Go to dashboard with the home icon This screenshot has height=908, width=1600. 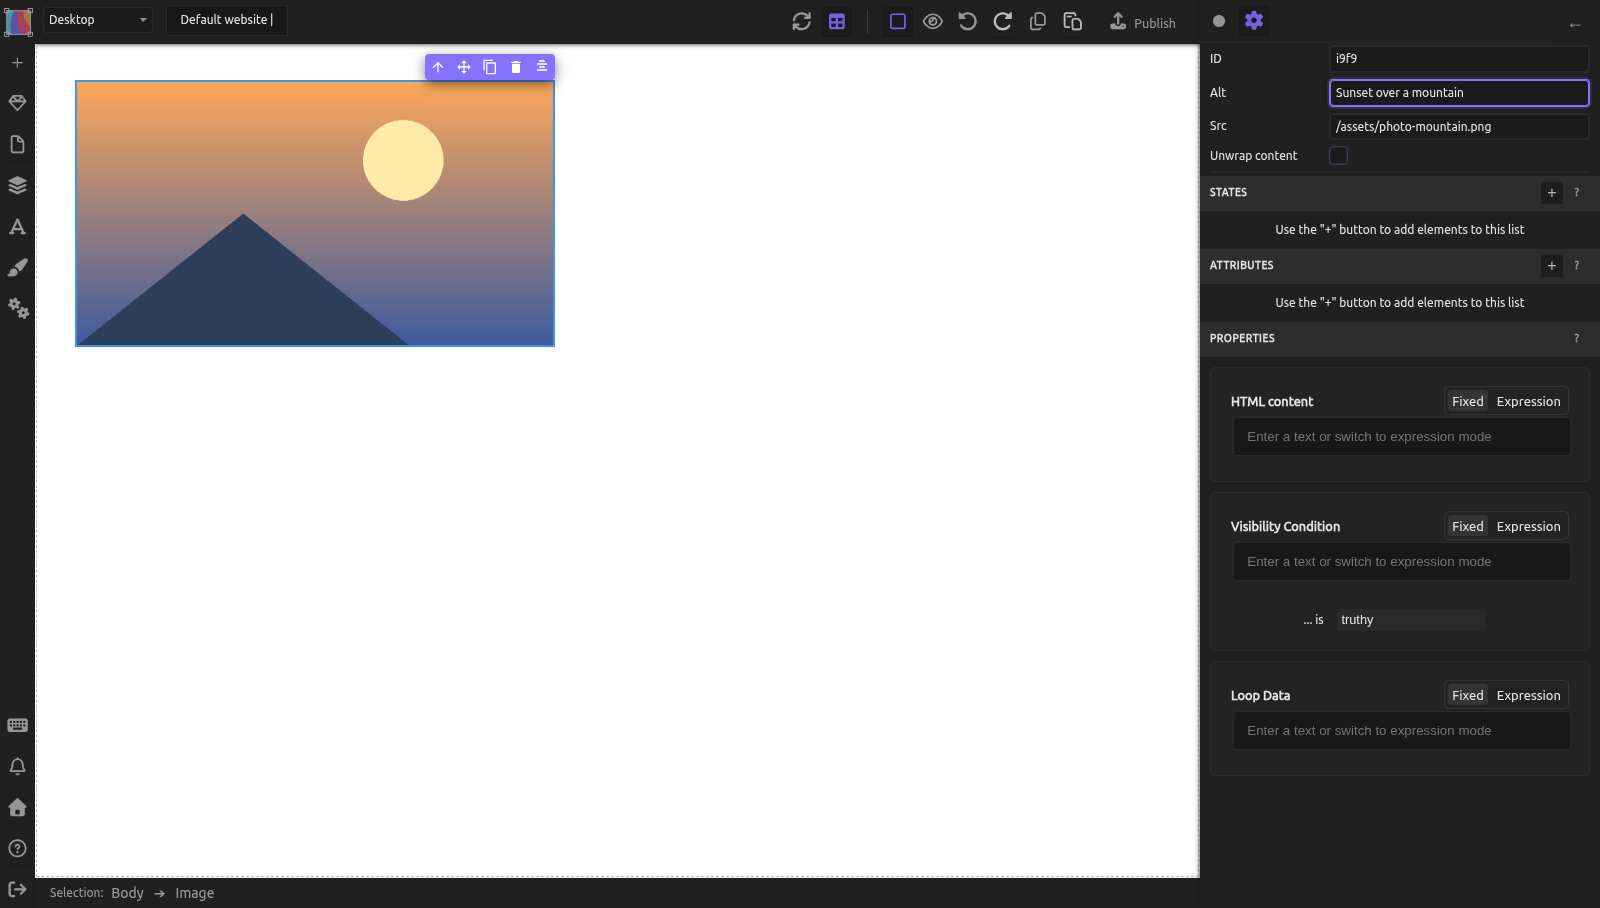point(17,807)
